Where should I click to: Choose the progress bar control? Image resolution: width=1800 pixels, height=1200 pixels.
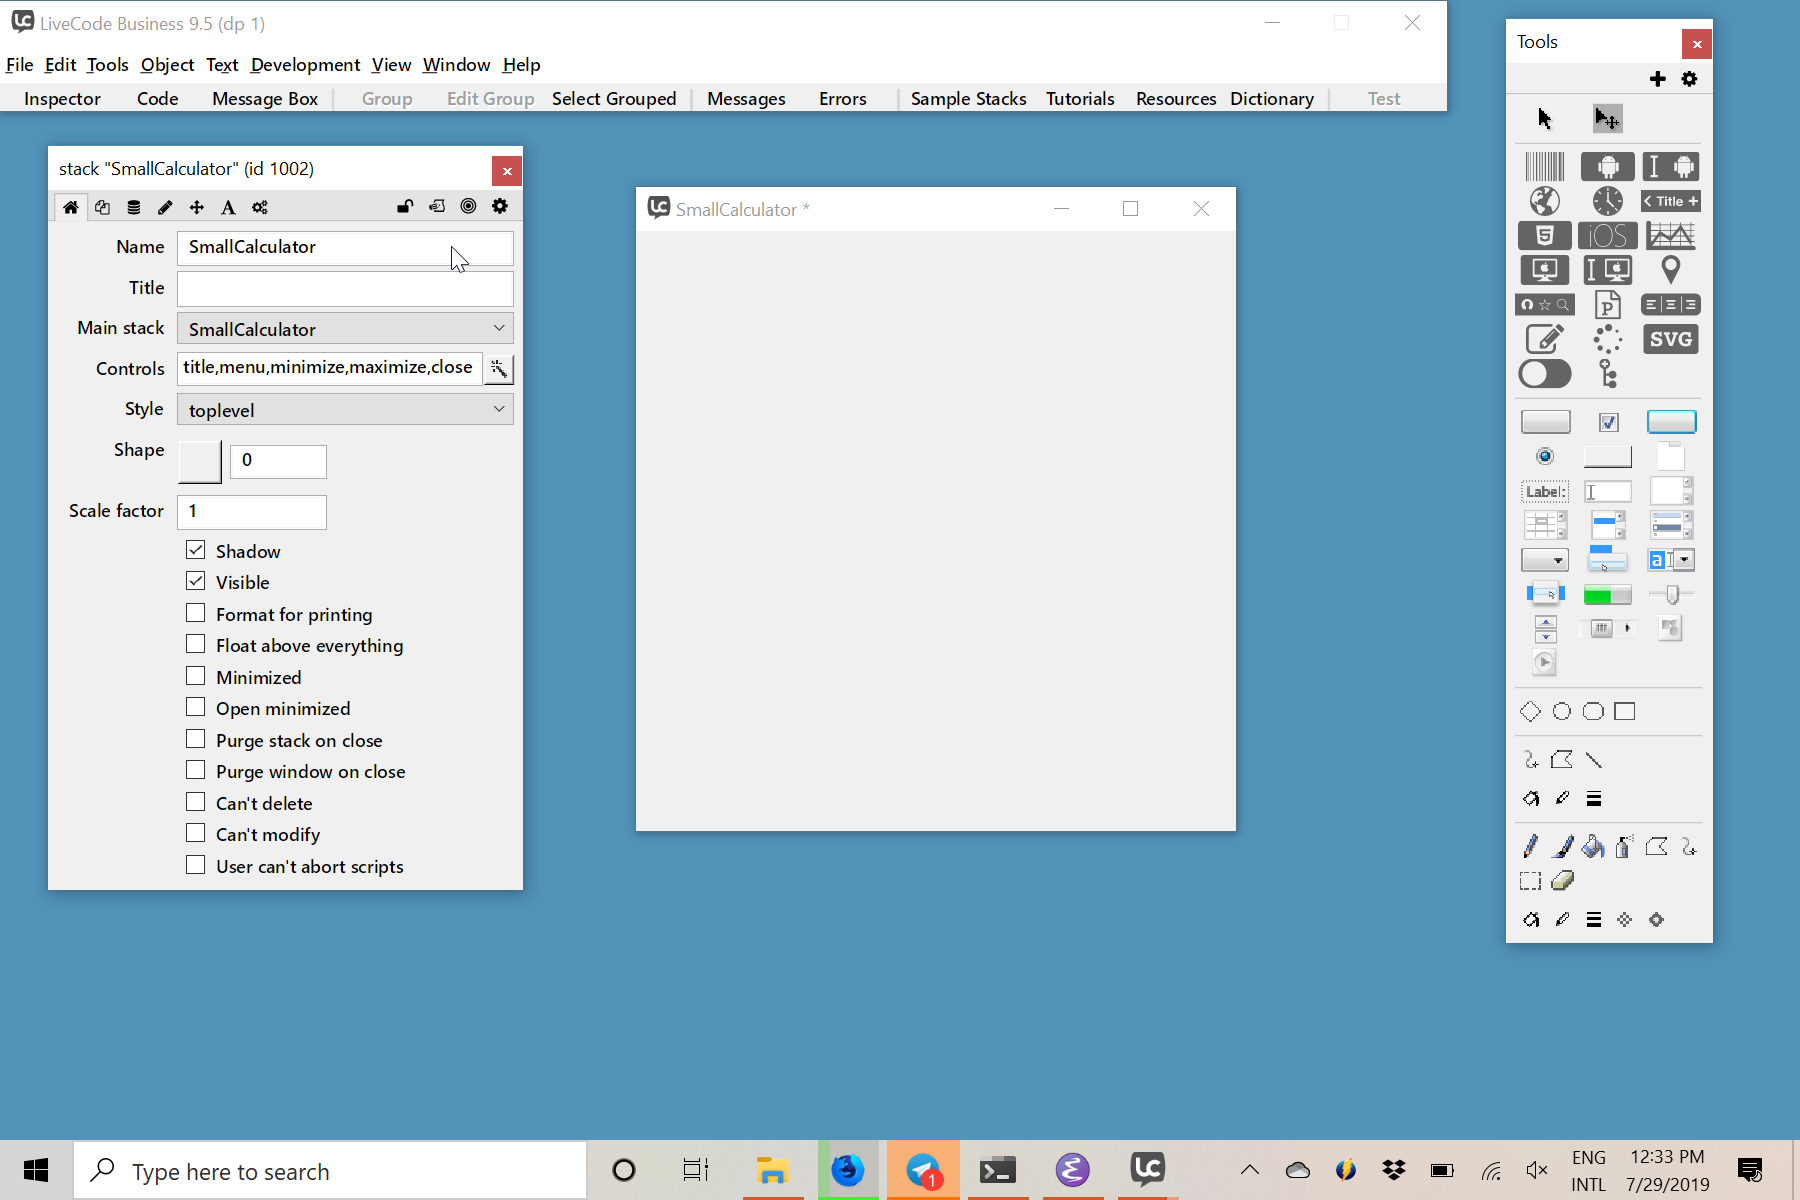(1607, 596)
